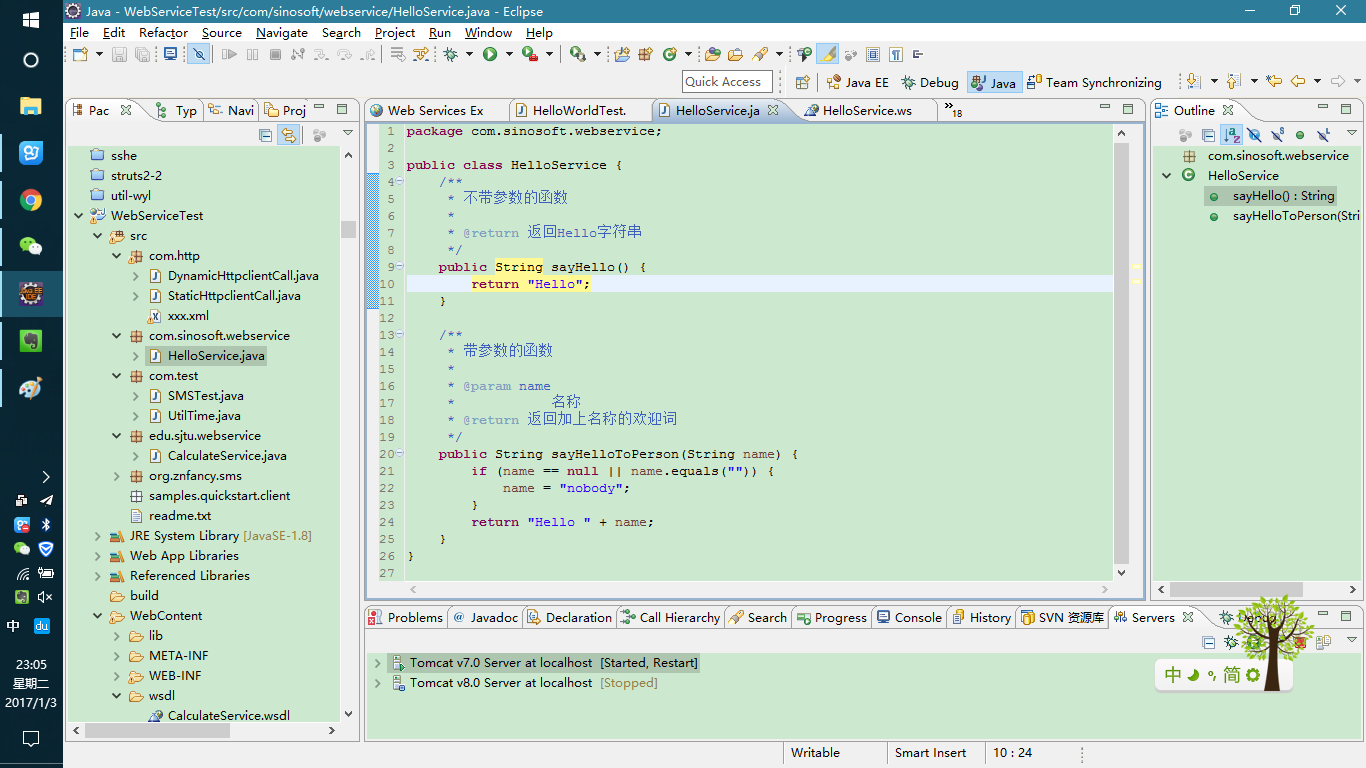The width and height of the screenshot is (1366, 768).
Task: Click the Back navigation arrow
Action: pyautogui.click(x=1297, y=81)
